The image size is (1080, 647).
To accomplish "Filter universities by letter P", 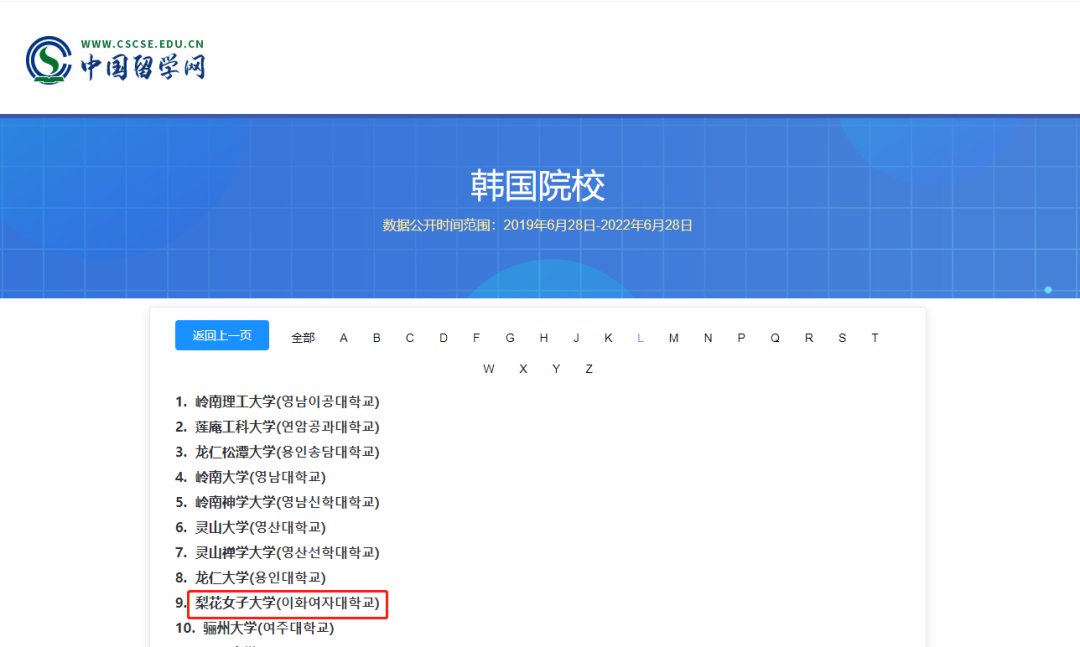I will tap(741, 338).
